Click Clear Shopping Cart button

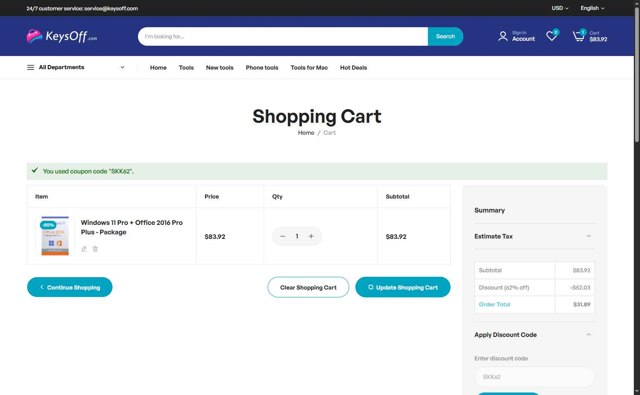point(308,287)
